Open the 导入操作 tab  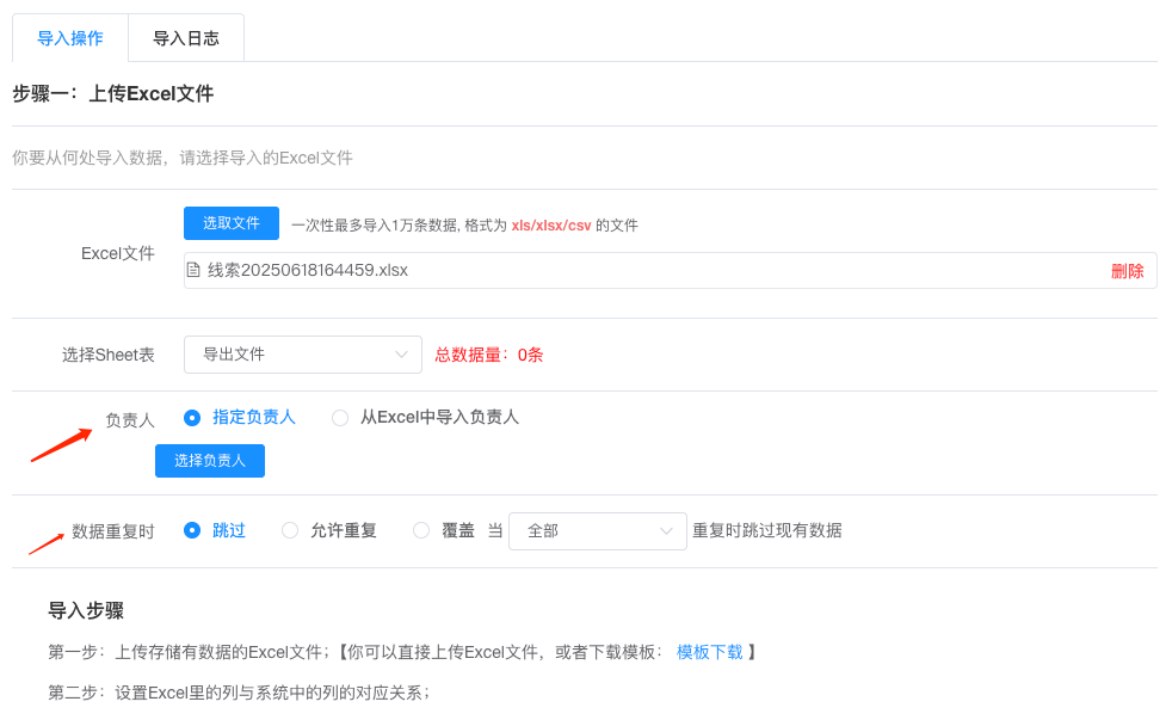point(70,39)
